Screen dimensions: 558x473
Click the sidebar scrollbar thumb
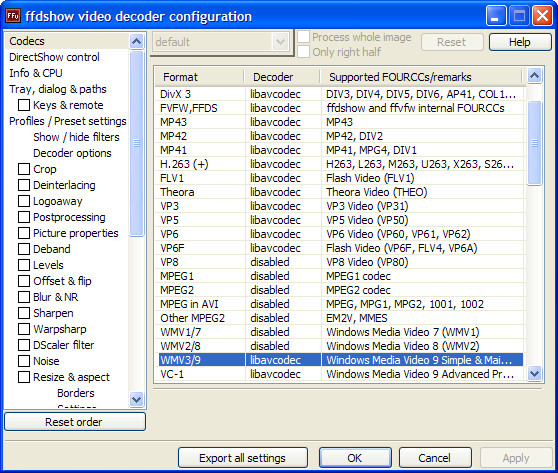[137, 143]
